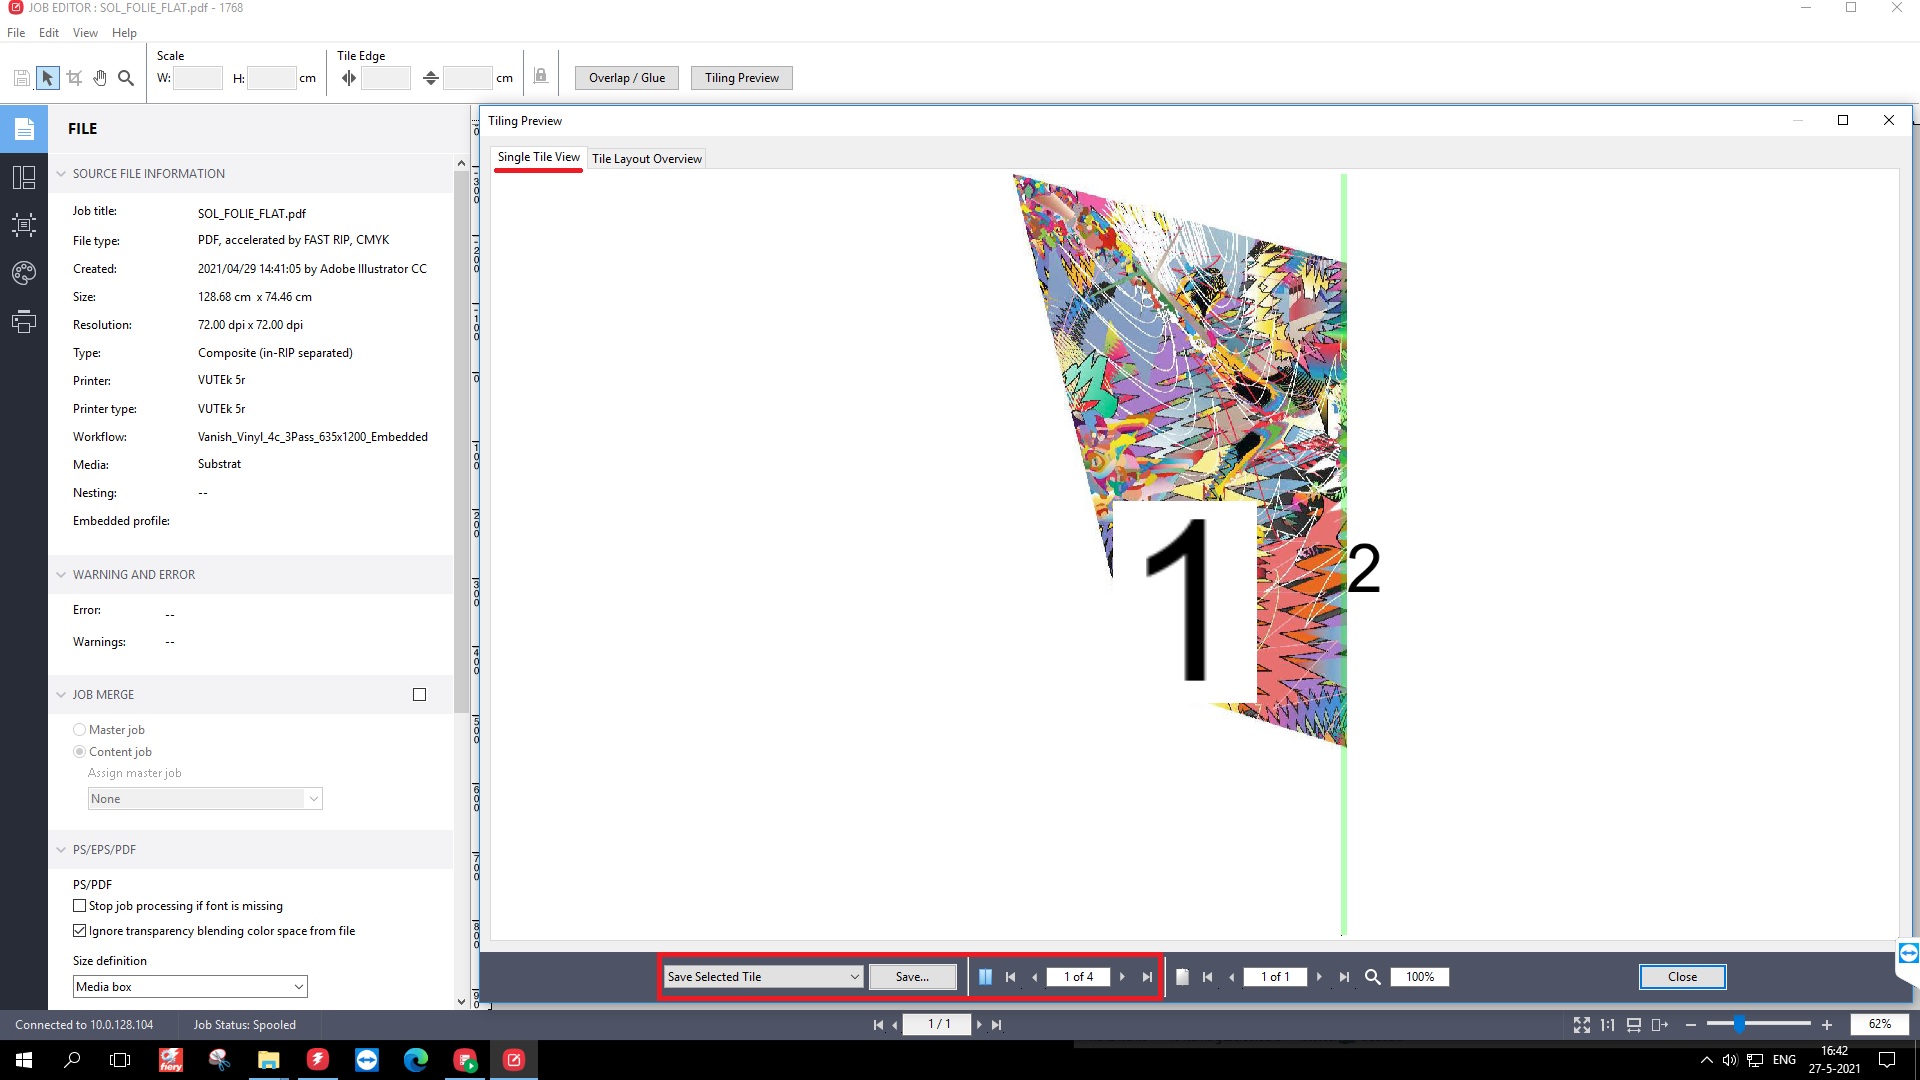
Task: Open the File menu
Action: (16, 33)
